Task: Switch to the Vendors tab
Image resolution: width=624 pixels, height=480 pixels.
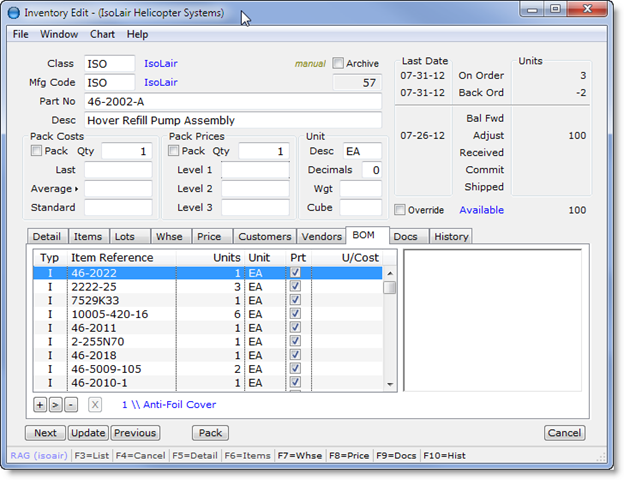Action: coord(321,236)
